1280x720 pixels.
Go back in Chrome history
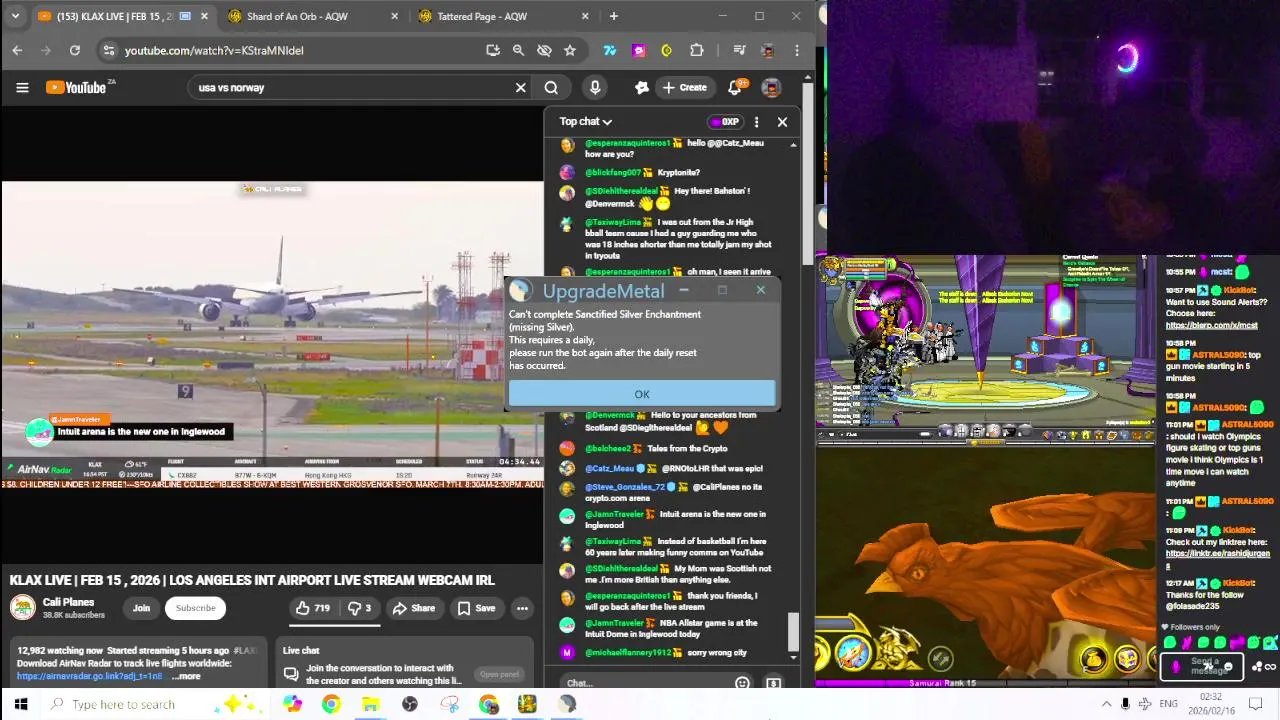(x=17, y=50)
